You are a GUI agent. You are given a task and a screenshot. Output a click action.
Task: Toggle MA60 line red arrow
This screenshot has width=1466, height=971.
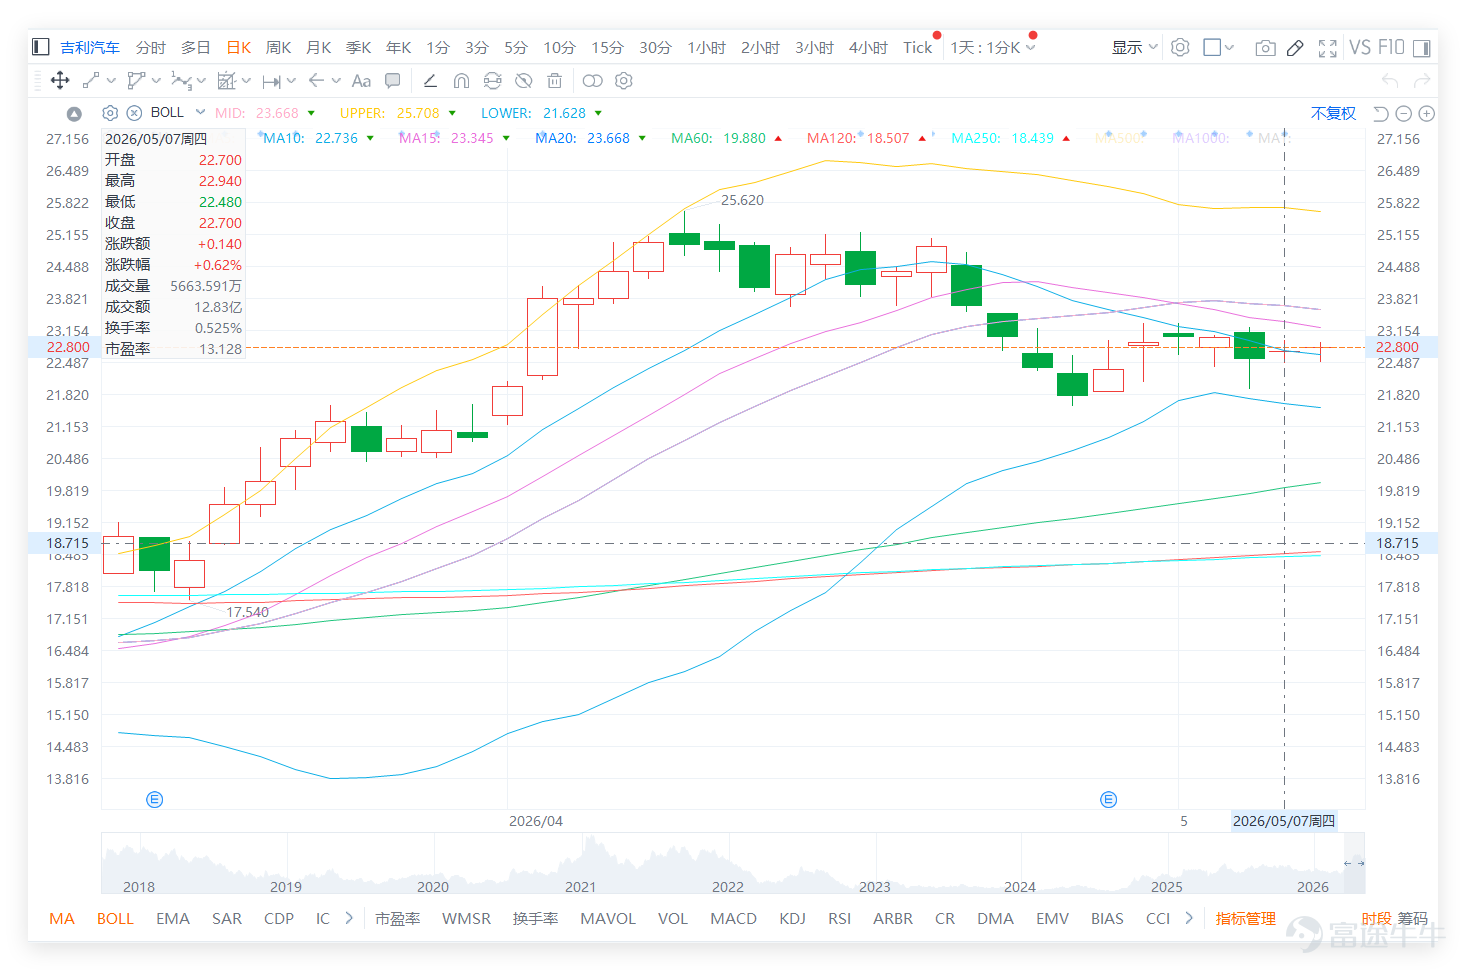pos(778,138)
